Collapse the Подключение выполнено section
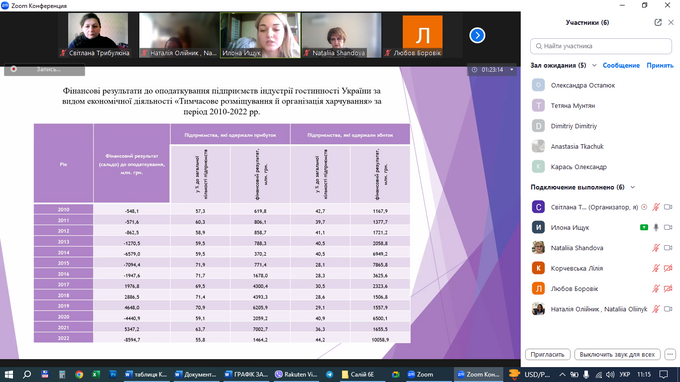The image size is (680, 382). click(633, 187)
